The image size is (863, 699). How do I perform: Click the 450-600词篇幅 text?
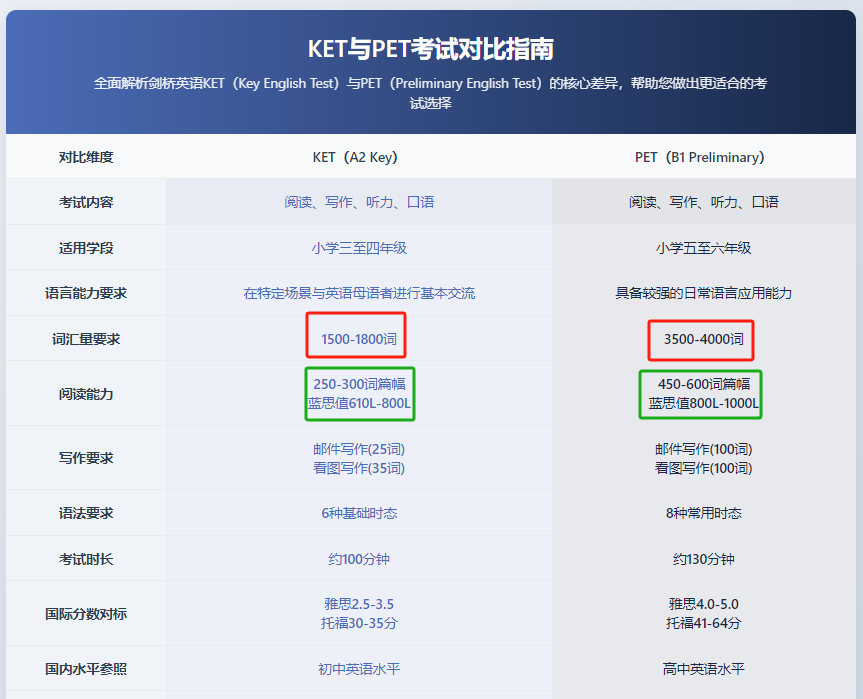[x=703, y=384]
